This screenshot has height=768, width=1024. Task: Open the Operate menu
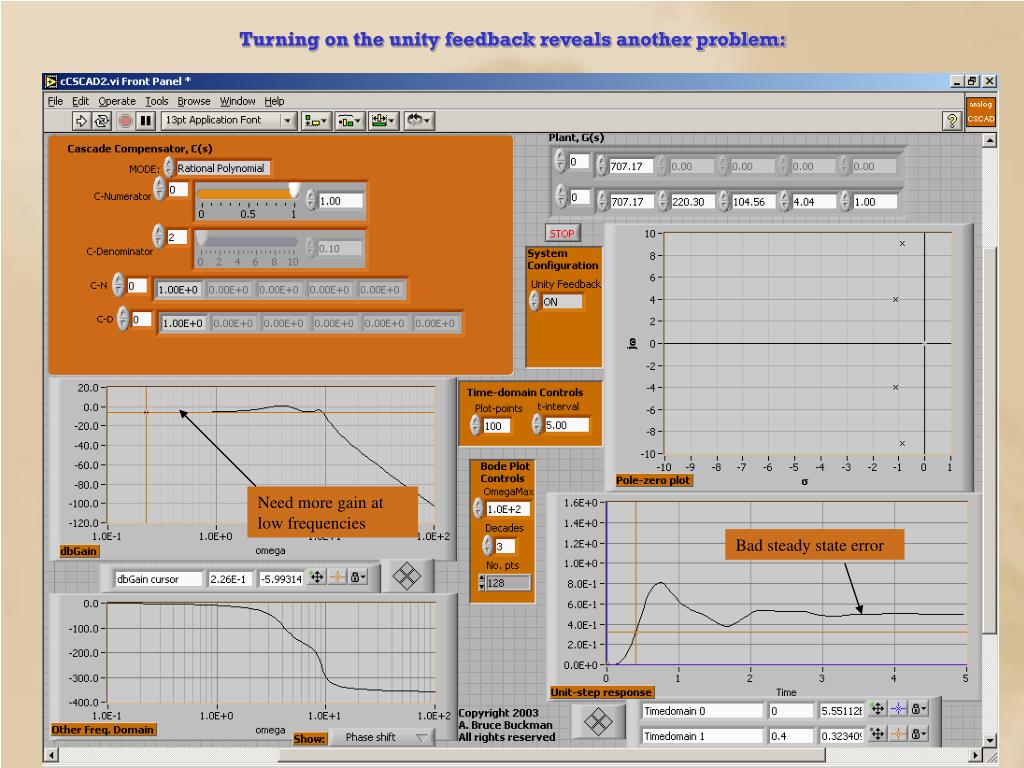117,101
